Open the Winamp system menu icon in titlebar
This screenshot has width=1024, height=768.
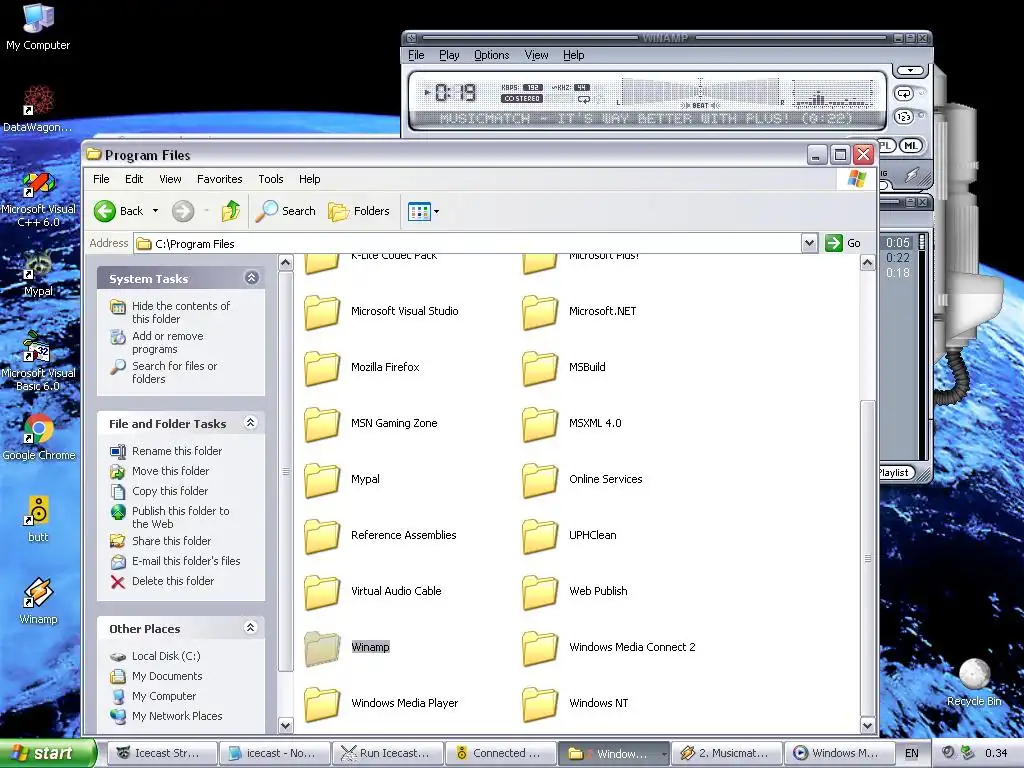[x=409, y=39]
